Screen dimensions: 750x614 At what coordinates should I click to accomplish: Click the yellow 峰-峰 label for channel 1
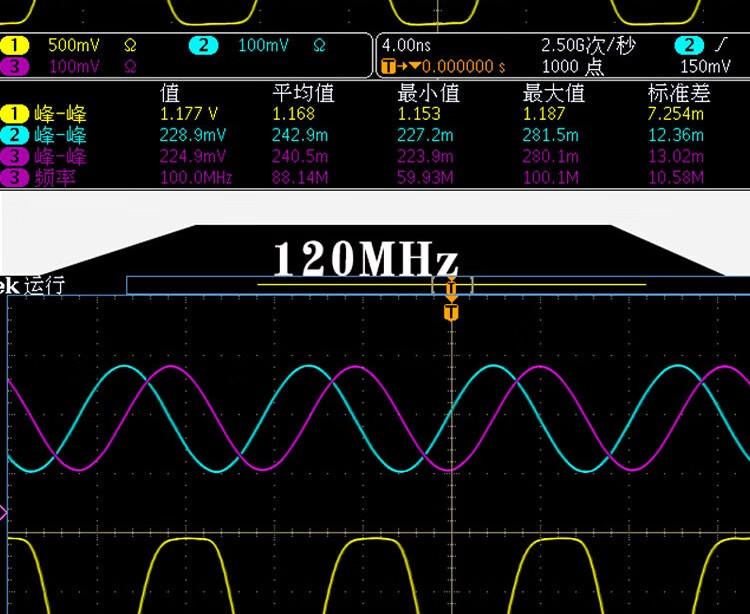[x=60, y=114]
